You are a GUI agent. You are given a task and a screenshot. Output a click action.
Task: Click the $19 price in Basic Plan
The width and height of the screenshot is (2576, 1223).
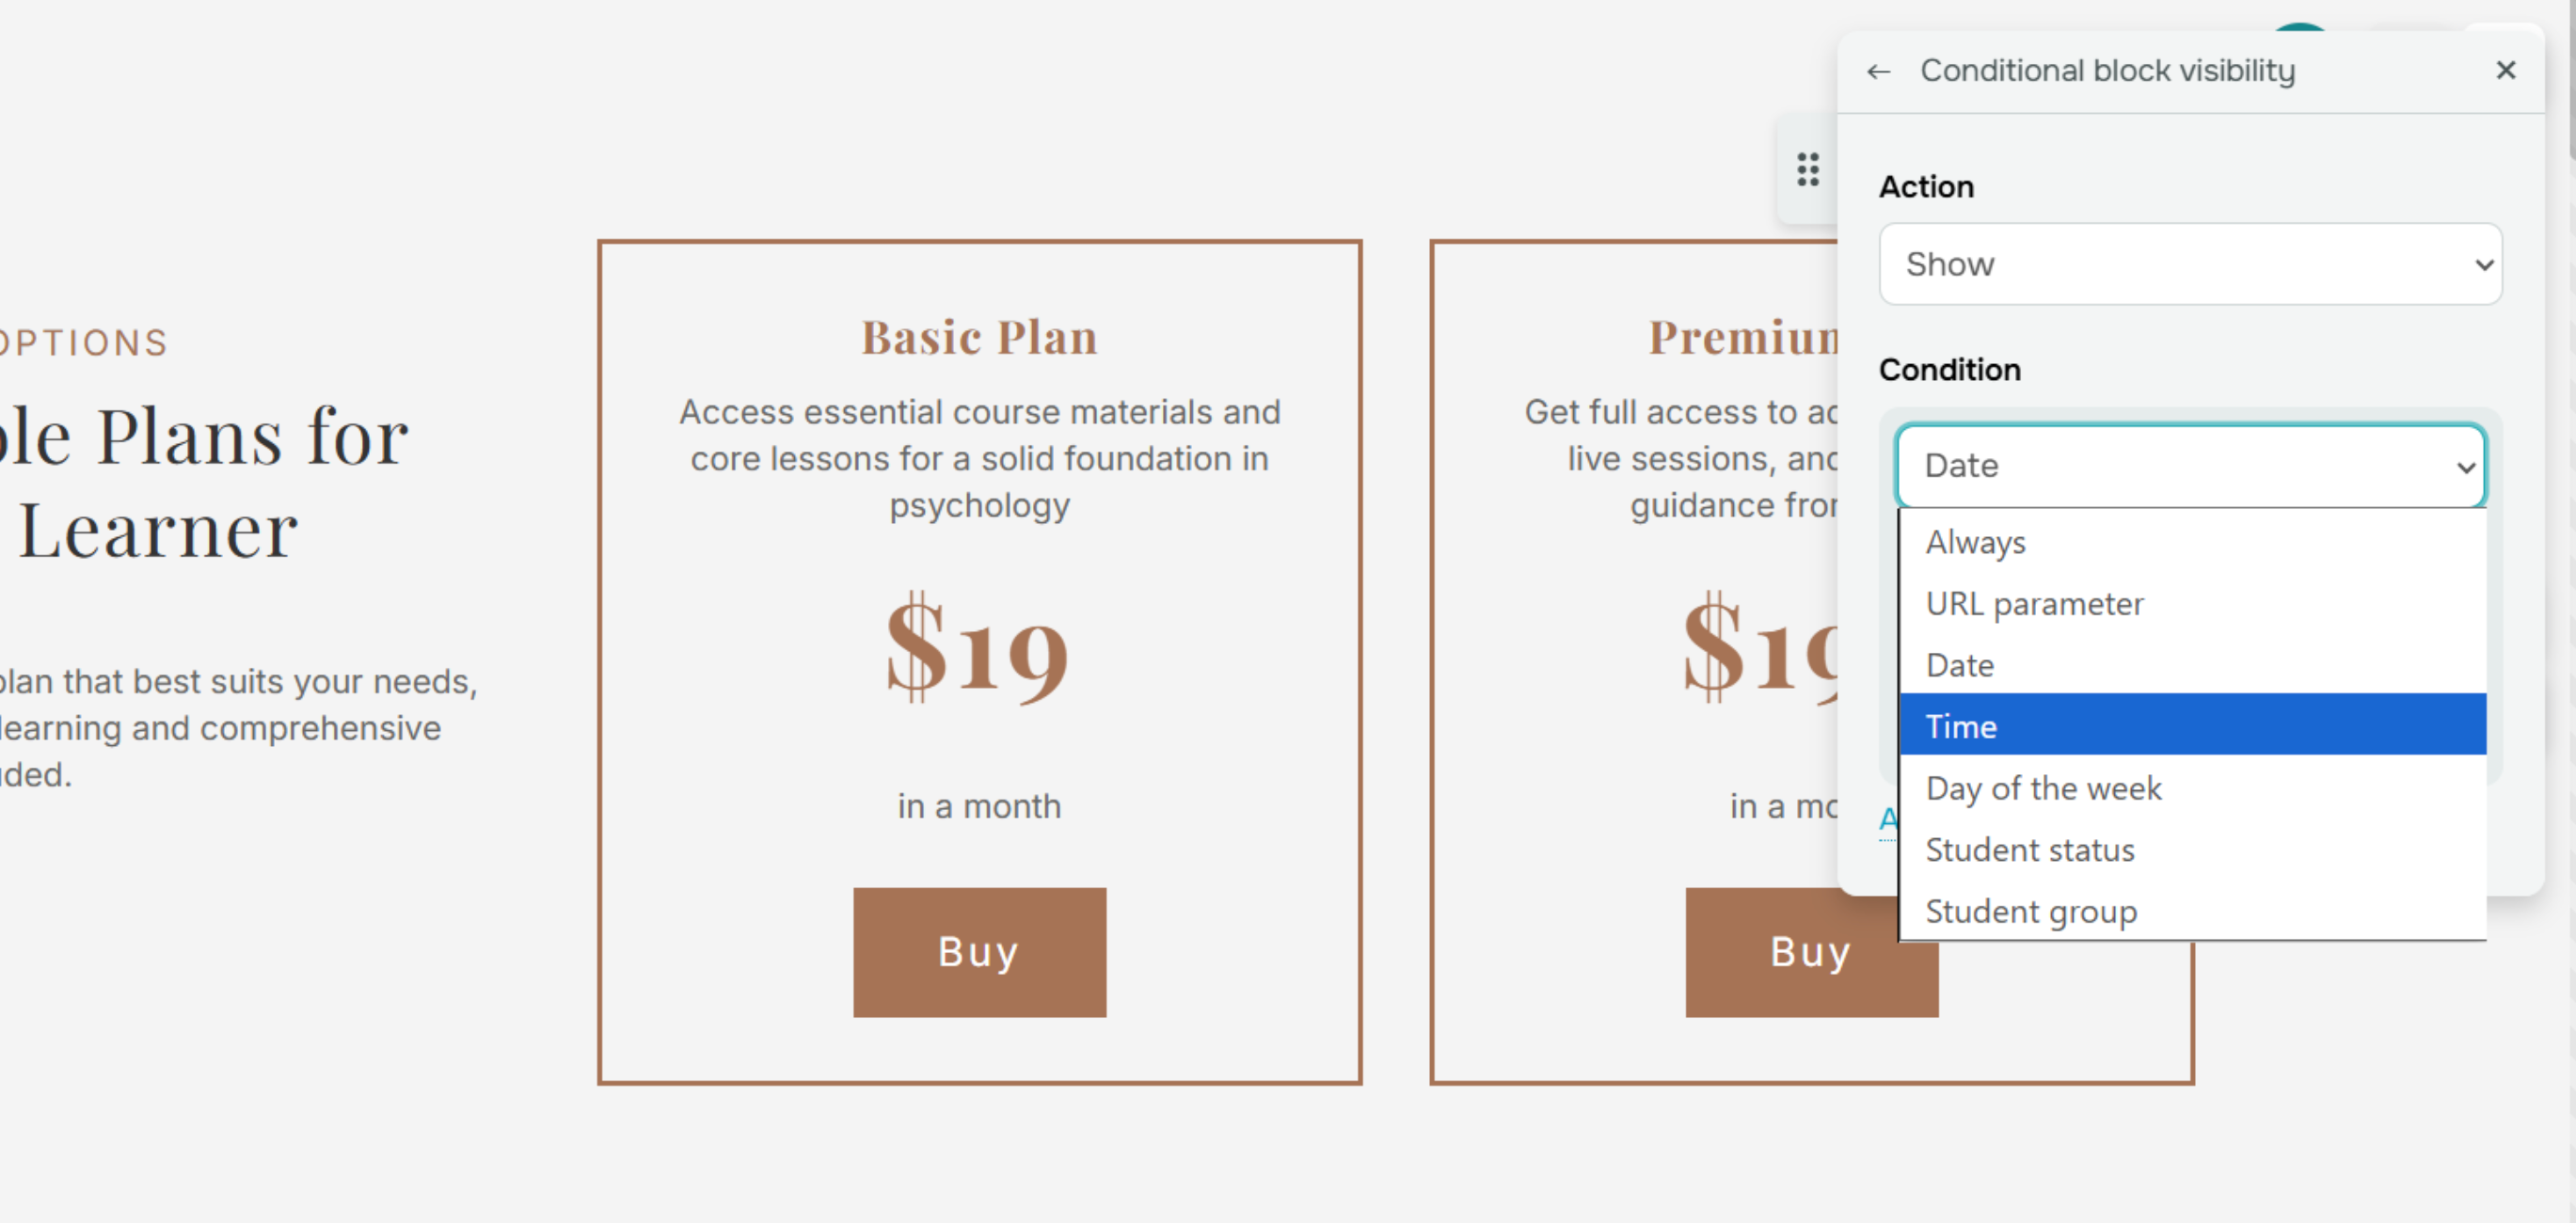(x=977, y=651)
